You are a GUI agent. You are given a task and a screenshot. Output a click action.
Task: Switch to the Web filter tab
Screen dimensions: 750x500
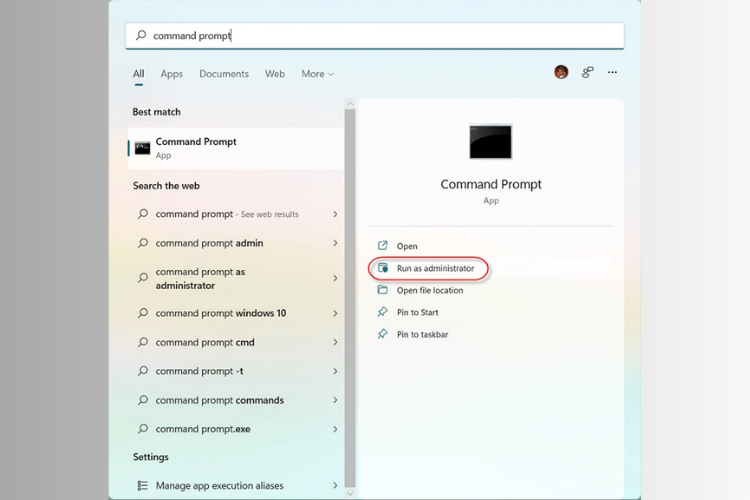(x=275, y=74)
